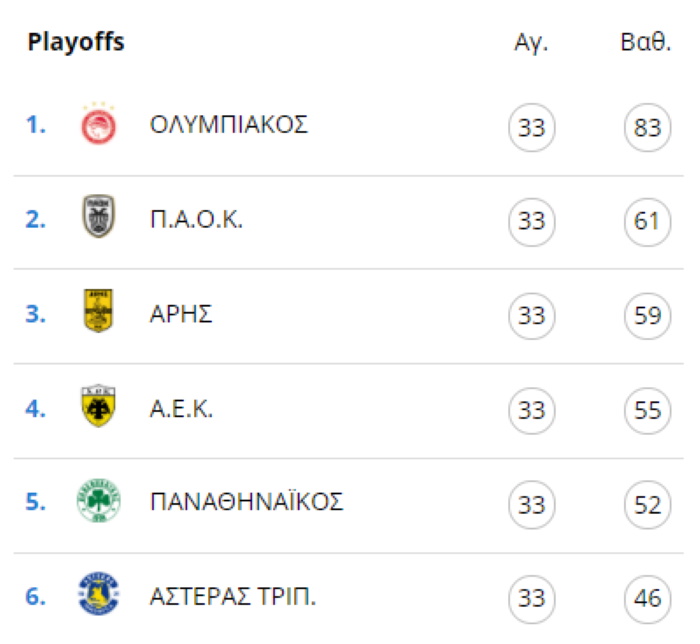700x644 pixels.
Task: Click the Βαθ. column header
Action: [x=646, y=42]
